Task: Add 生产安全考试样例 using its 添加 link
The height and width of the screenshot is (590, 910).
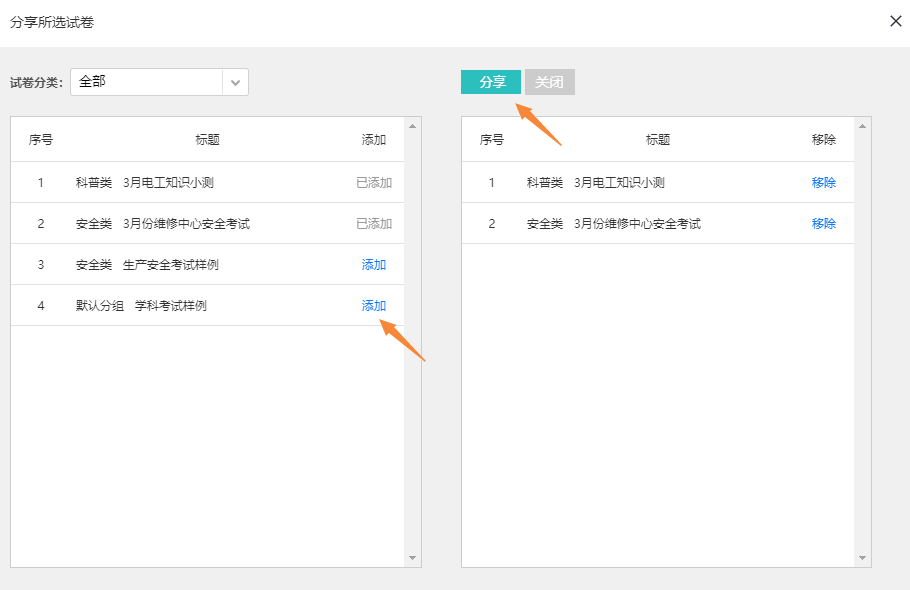Action: pos(373,265)
